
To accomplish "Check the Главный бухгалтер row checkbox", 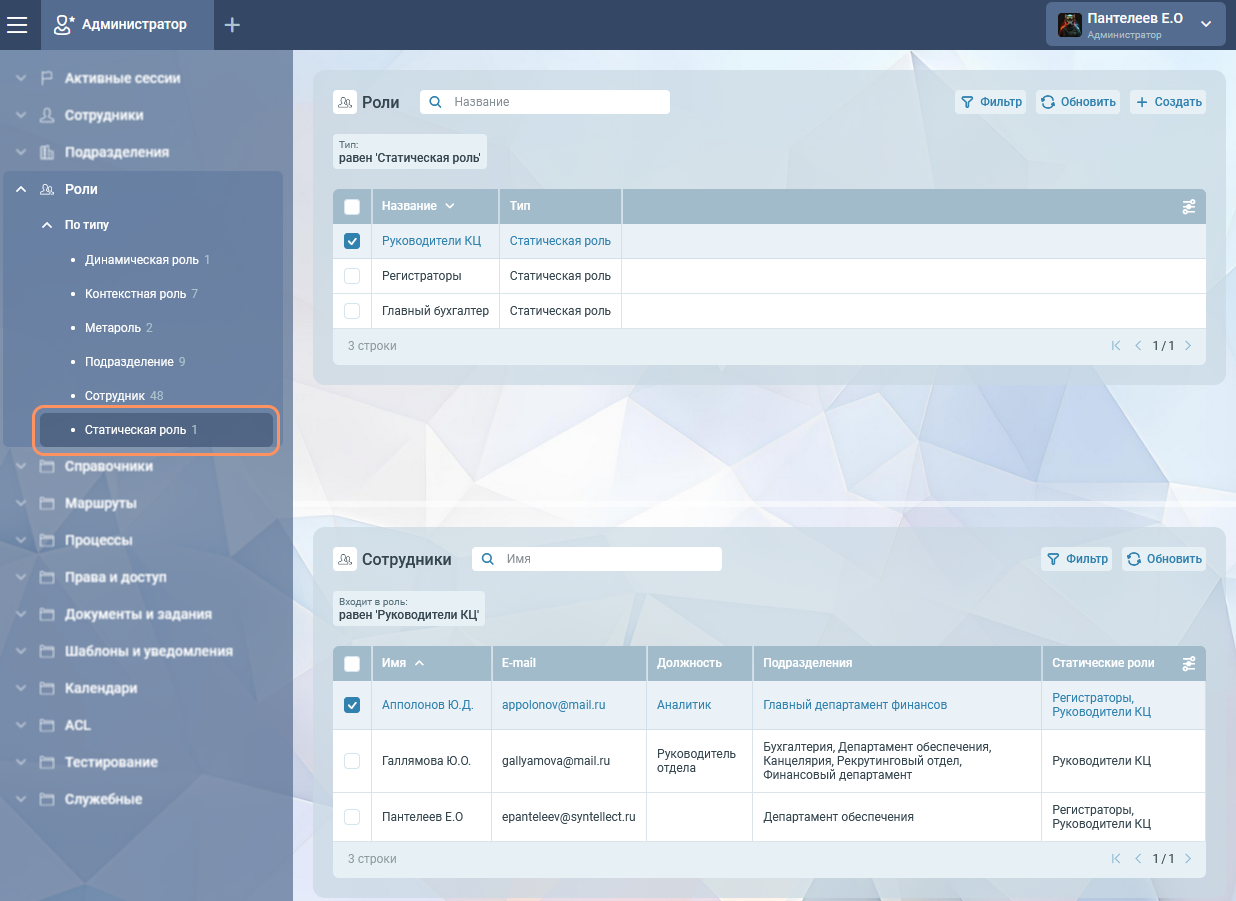I will [x=352, y=311].
